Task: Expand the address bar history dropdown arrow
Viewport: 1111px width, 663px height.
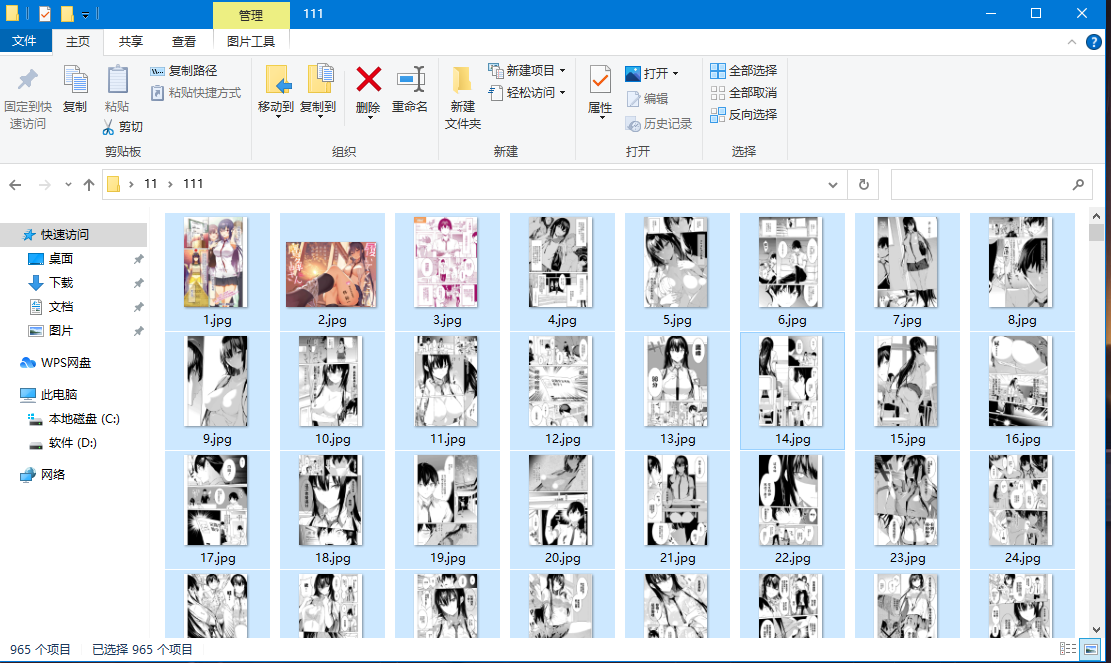Action: pyautogui.click(x=834, y=184)
